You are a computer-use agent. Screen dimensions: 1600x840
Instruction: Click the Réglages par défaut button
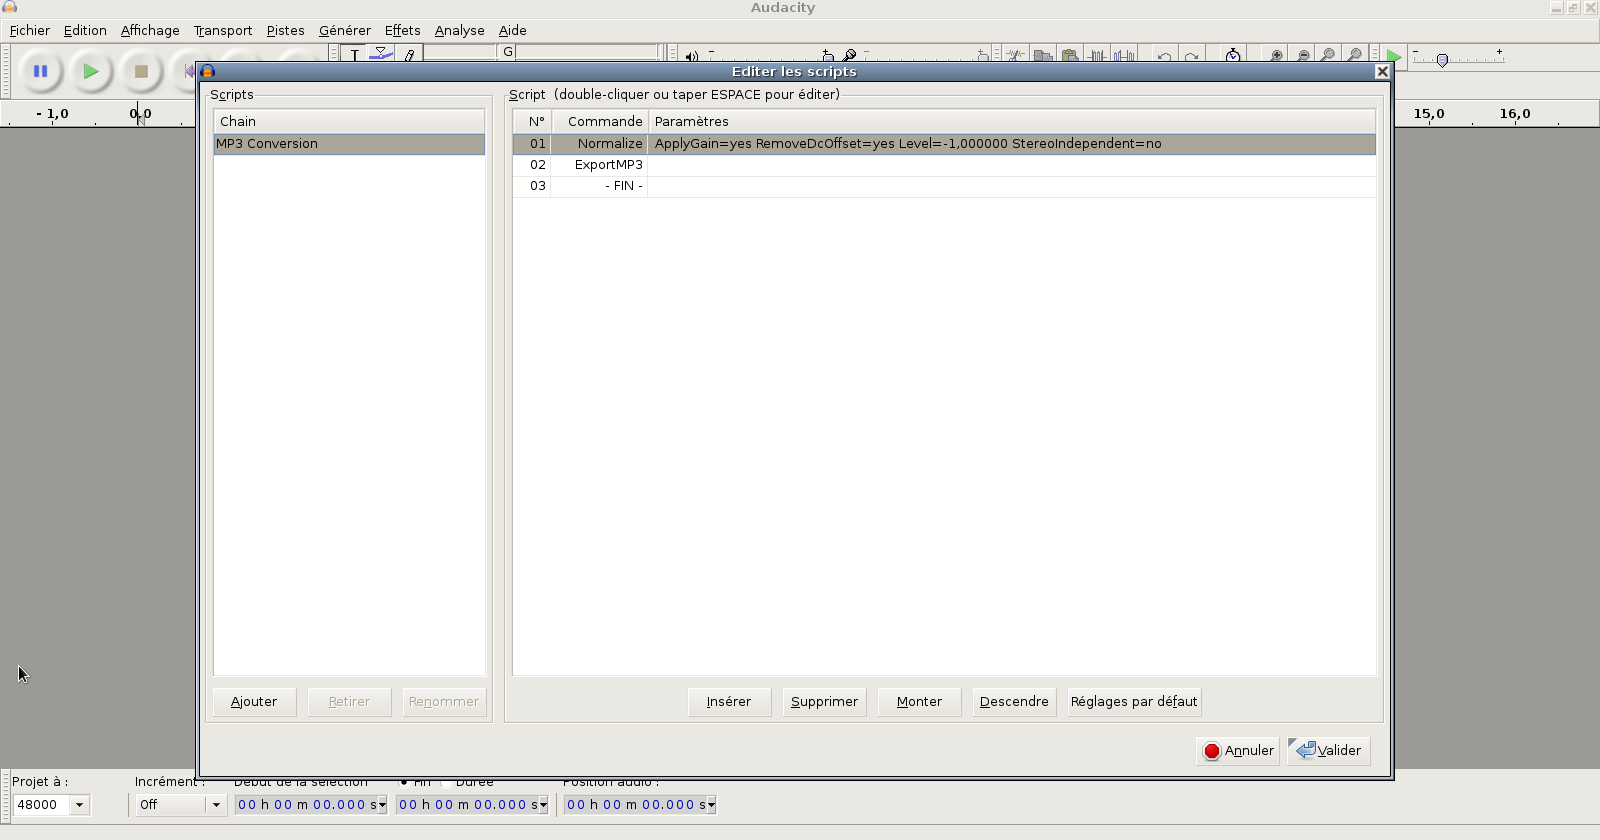coord(1134,702)
